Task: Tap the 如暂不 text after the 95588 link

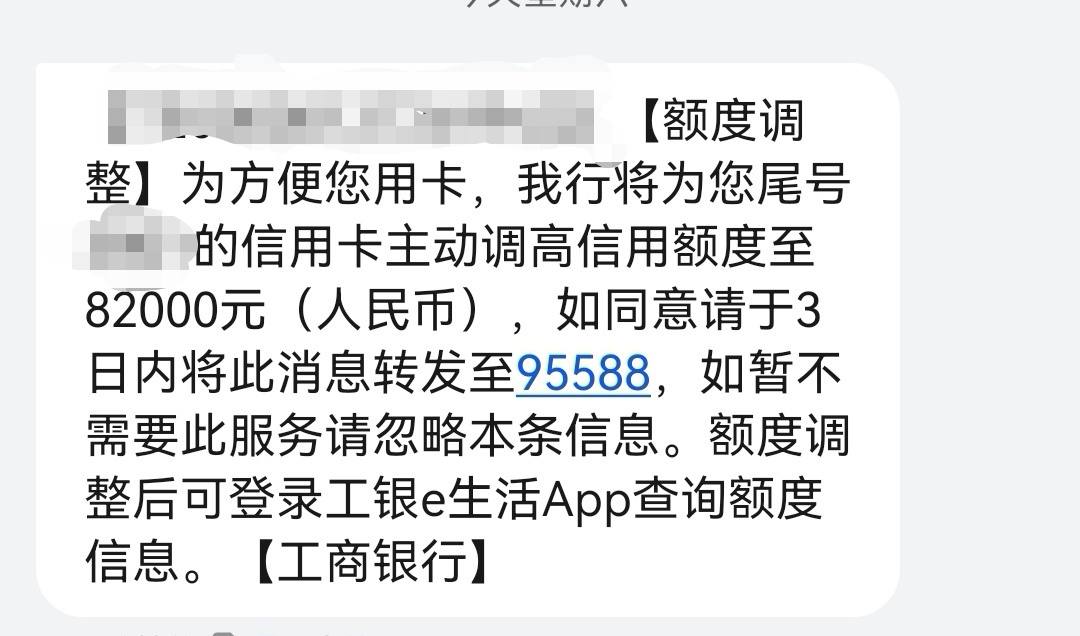Action: [771, 373]
